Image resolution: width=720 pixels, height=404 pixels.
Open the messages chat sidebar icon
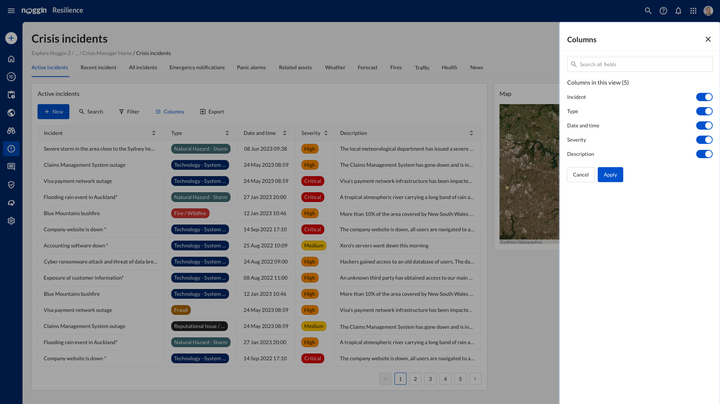[x=11, y=167]
